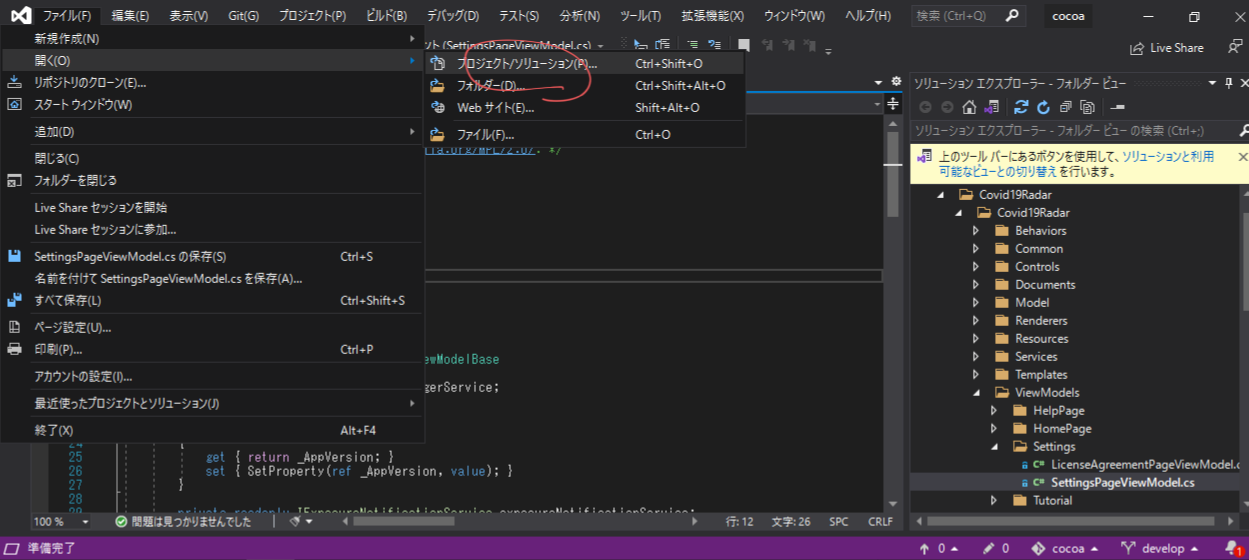The height and width of the screenshot is (560, 1249).
Task: Select SettingsPageViewModel.cs in tree
Action: tap(1122, 482)
